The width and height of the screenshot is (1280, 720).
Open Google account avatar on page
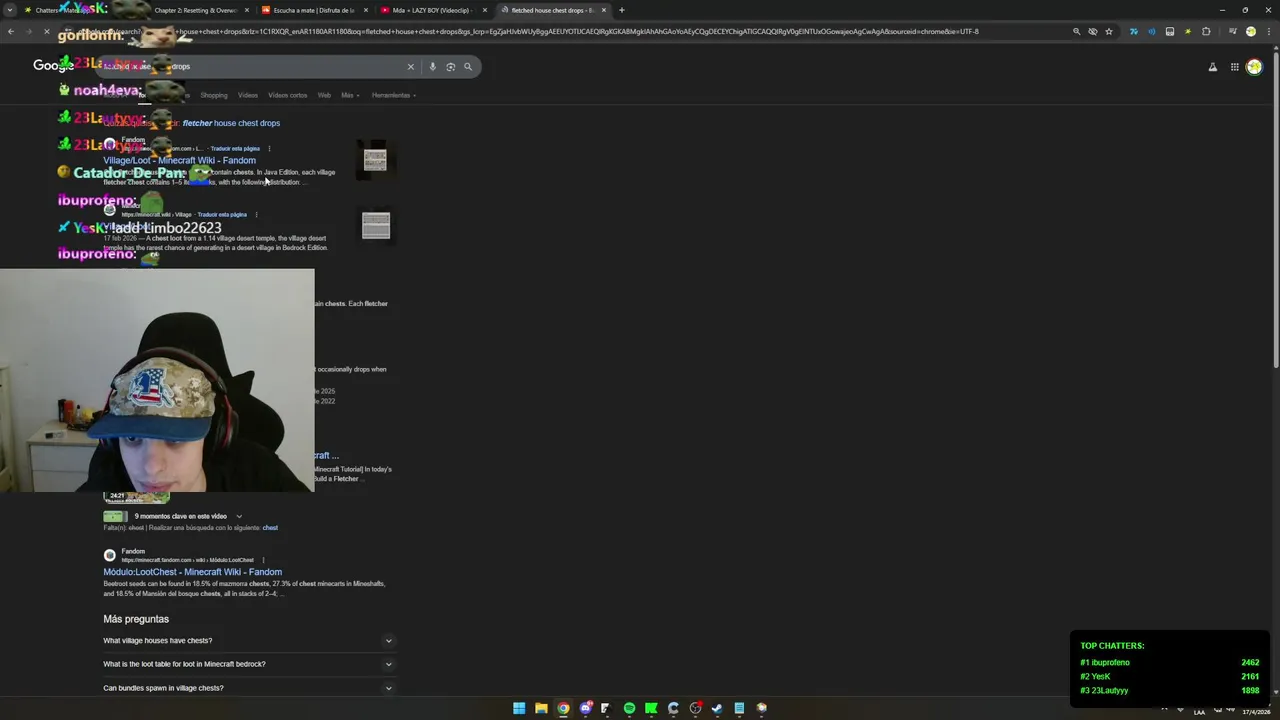click(x=1254, y=67)
